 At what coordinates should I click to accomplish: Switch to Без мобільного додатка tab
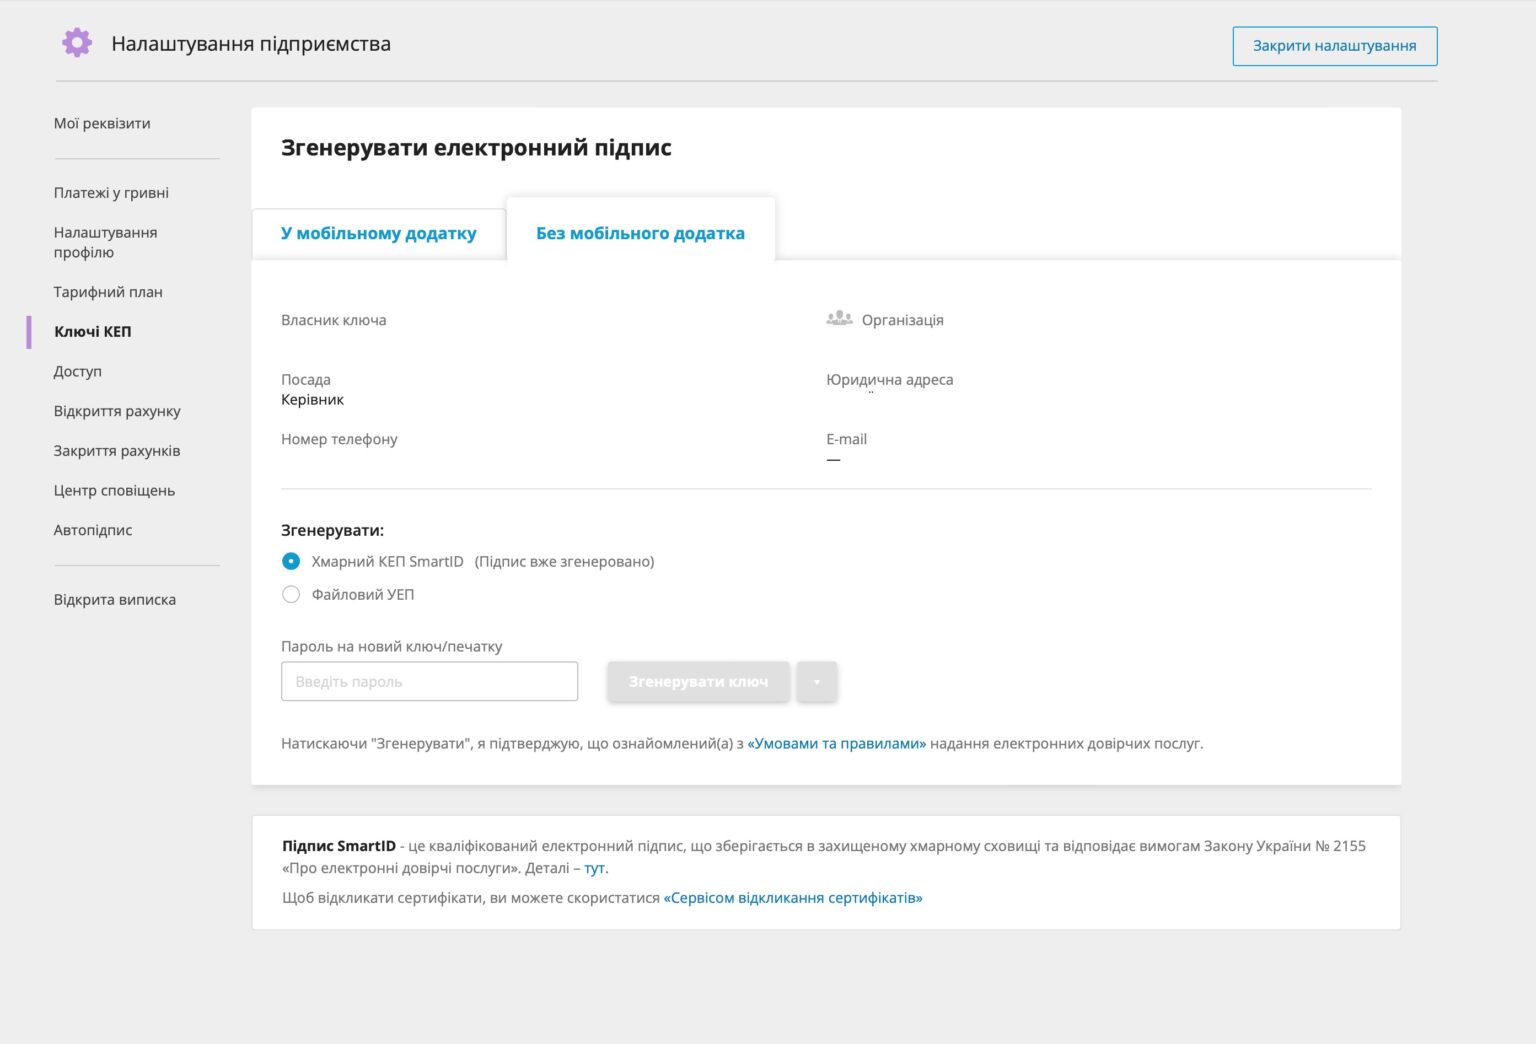pyautogui.click(x=641, y=233)
